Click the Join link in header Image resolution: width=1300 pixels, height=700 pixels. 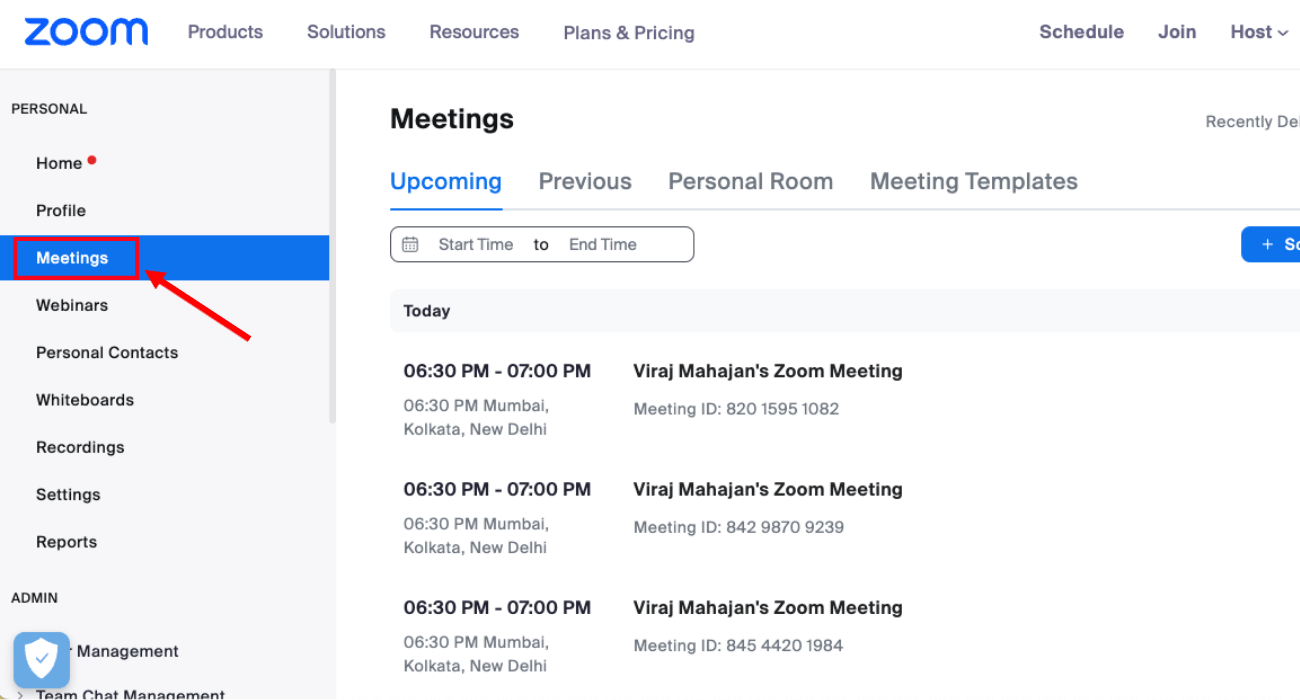1177,32
